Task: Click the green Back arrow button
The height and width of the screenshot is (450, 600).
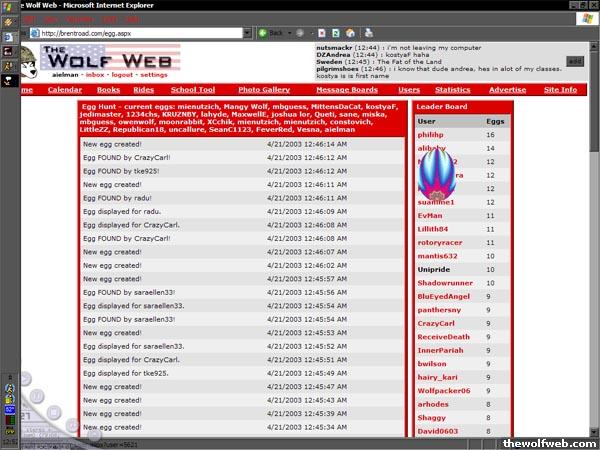Action: (x=262, y=33)
